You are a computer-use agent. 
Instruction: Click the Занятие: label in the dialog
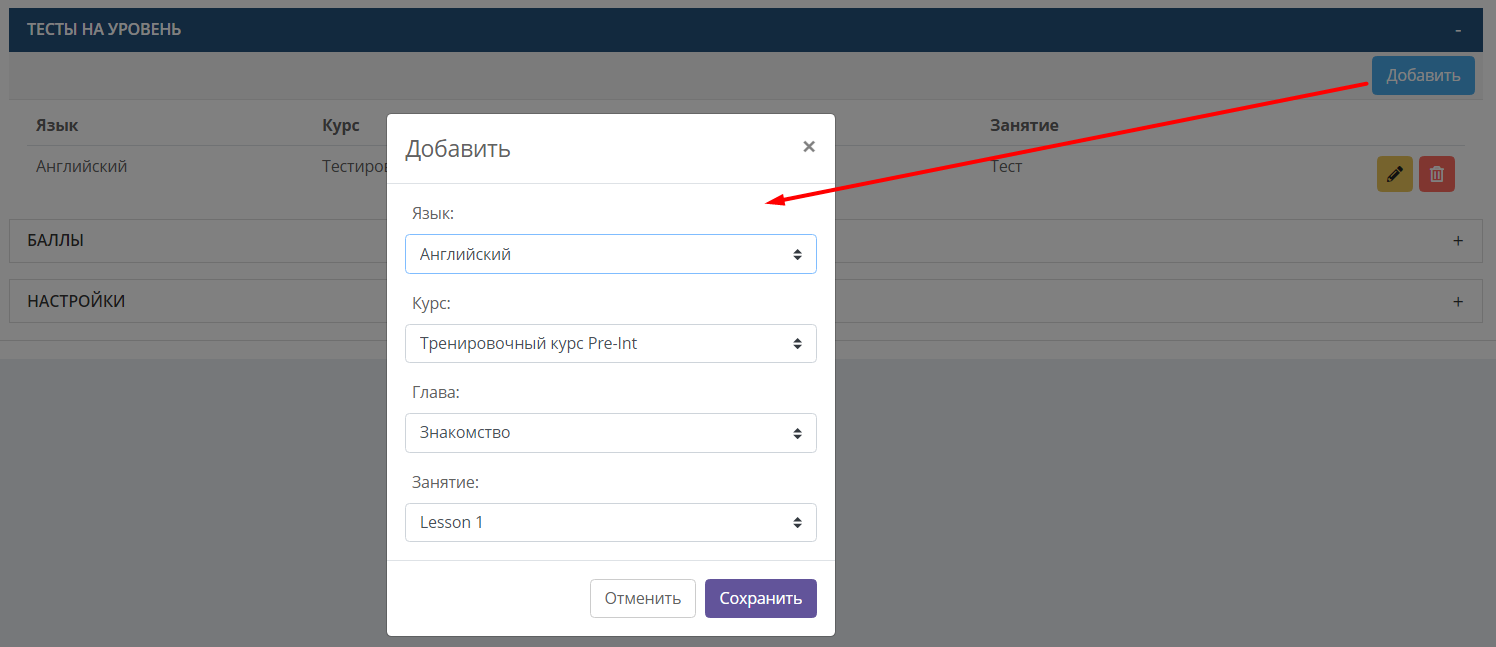point(446,482)
